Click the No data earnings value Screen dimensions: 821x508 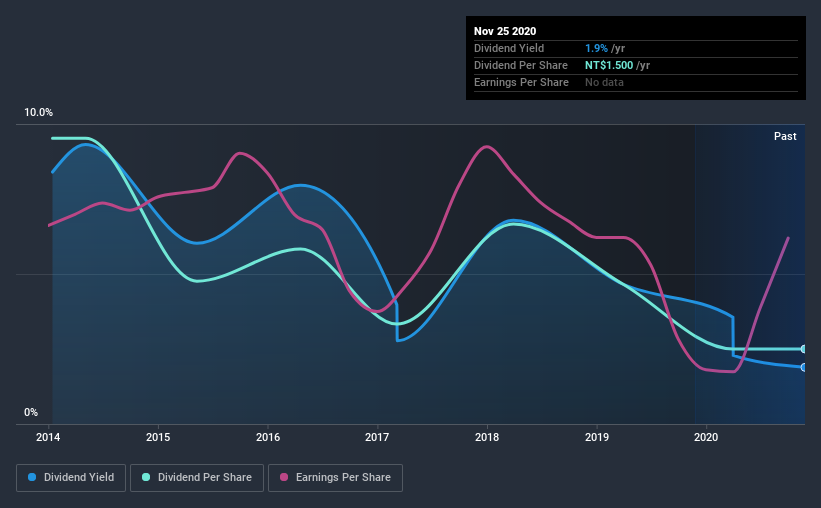[x=604, y=82]
